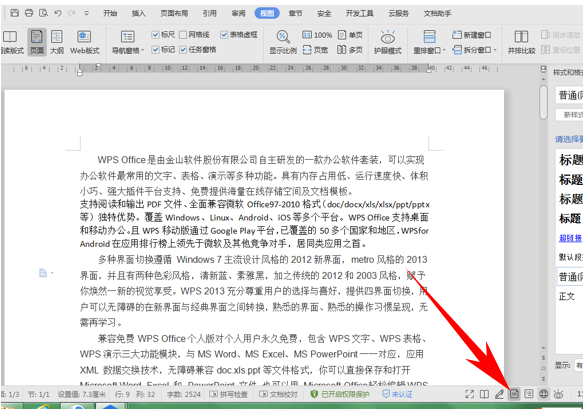This screenshot has height=409, width=588.
Task: Click 文档校对 document proofing in status bar
Action: pos(278,394)
